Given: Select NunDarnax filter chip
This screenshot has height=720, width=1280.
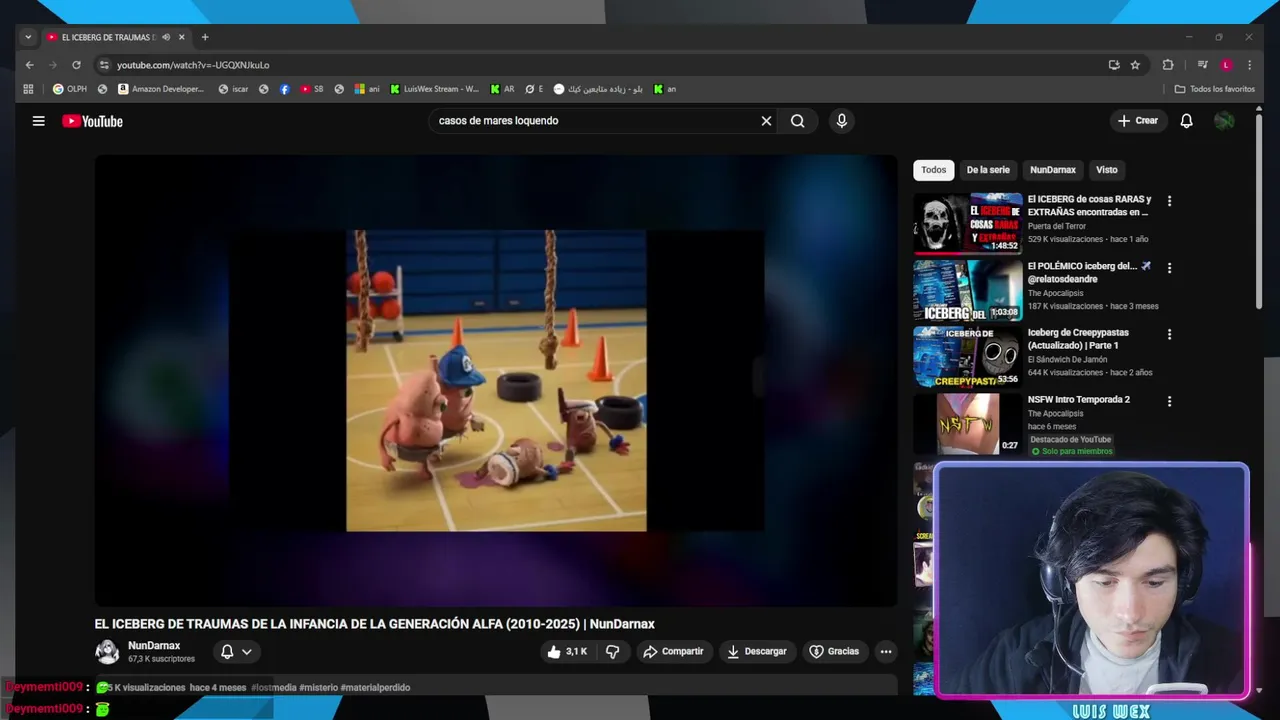Looking at the screenshot, I should 1053,170.
